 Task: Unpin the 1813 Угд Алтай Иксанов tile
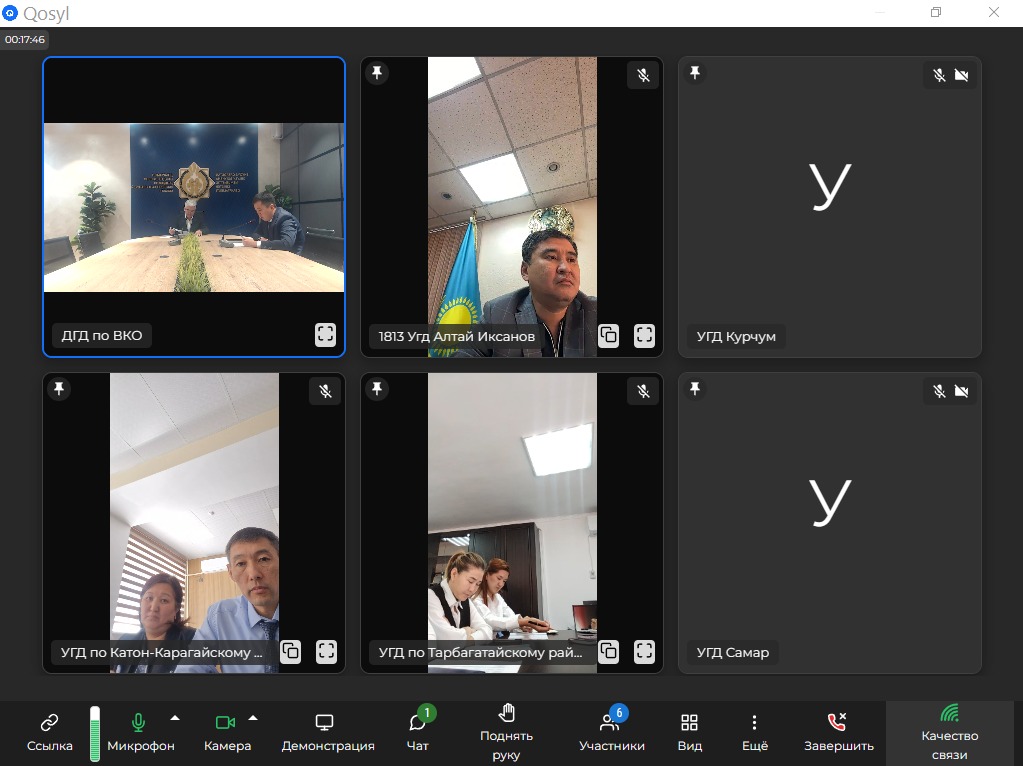[377, 72]
